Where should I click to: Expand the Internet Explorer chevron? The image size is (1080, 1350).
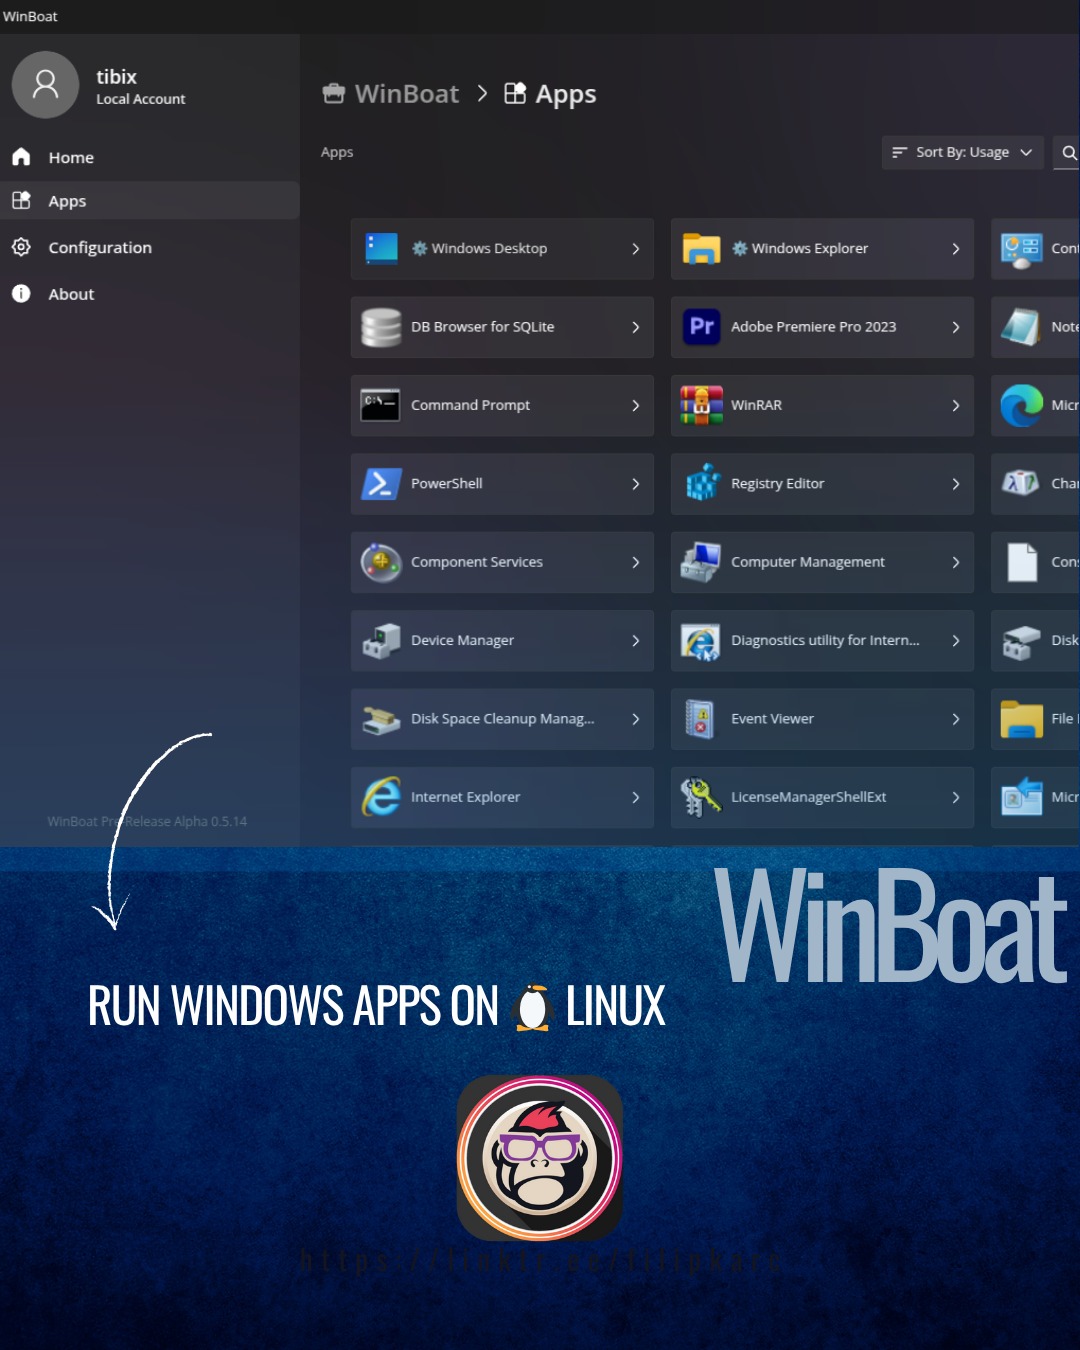click(x=636, y=797)
